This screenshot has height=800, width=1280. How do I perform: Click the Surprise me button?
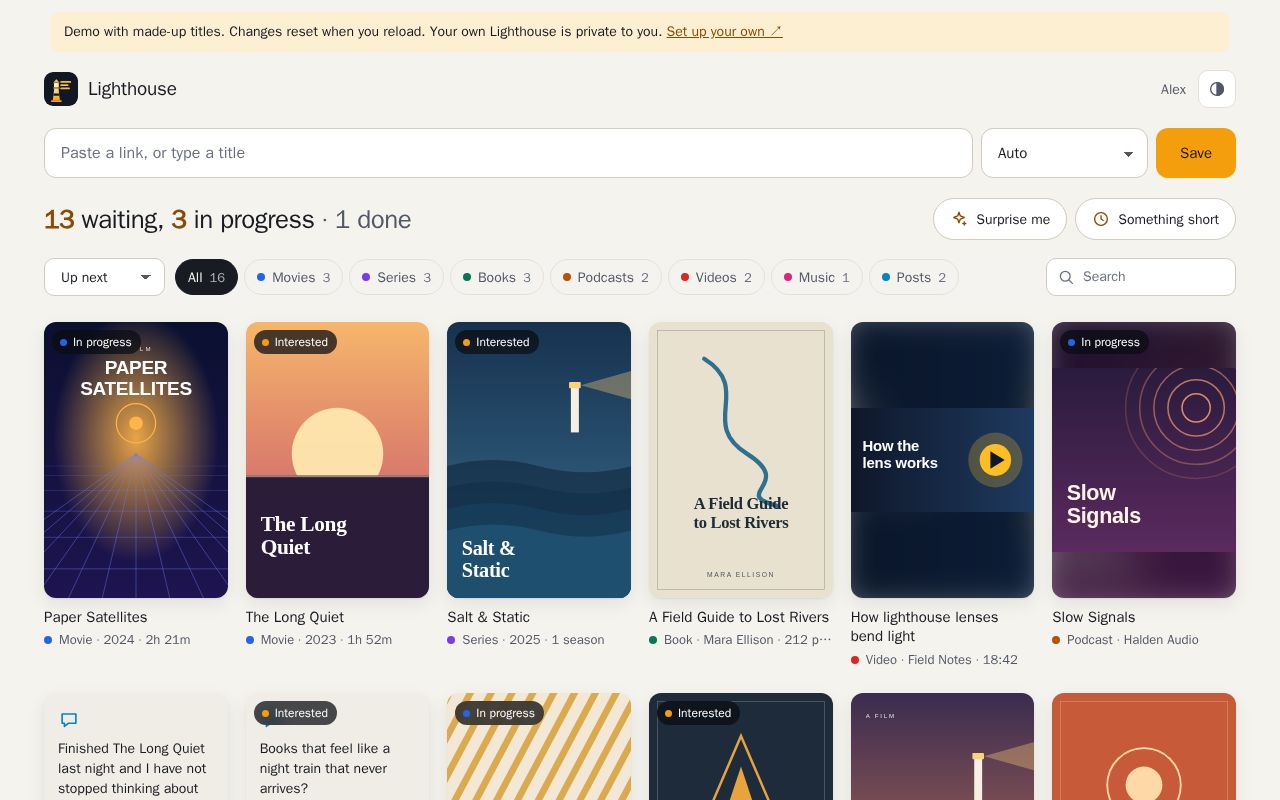point(1000,219)
